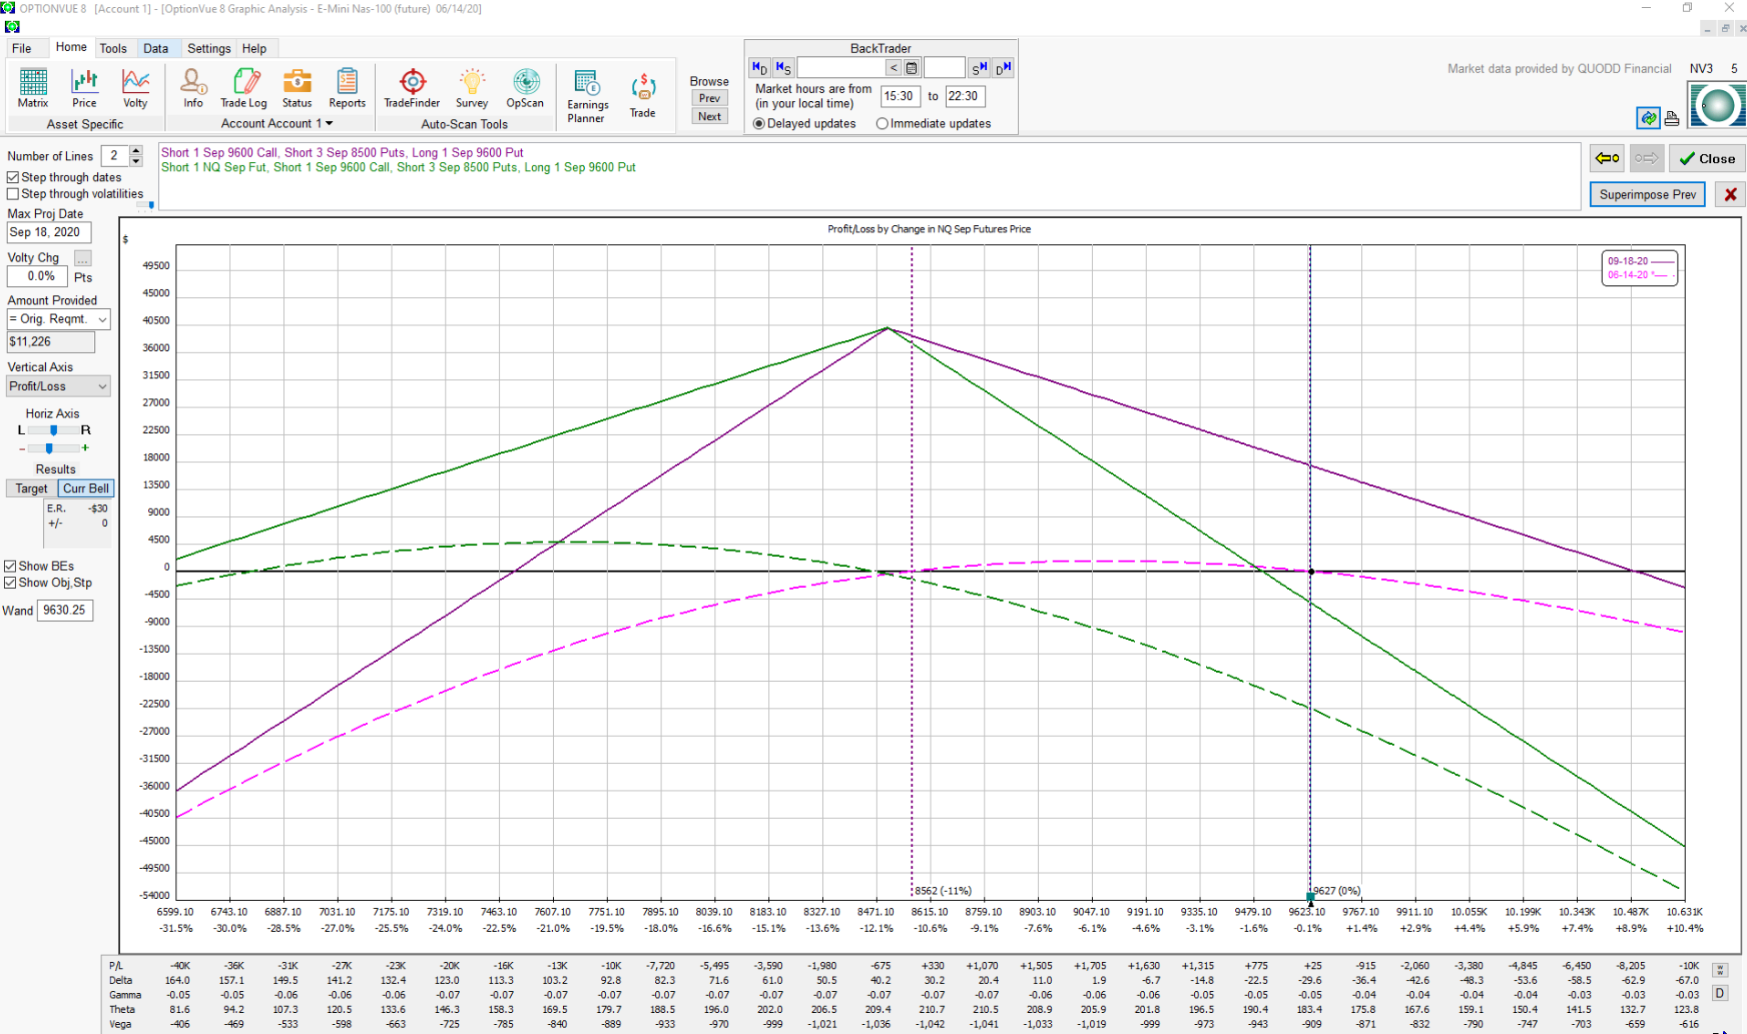
Task: Click the red X delete button
Action: [1730, 194]
